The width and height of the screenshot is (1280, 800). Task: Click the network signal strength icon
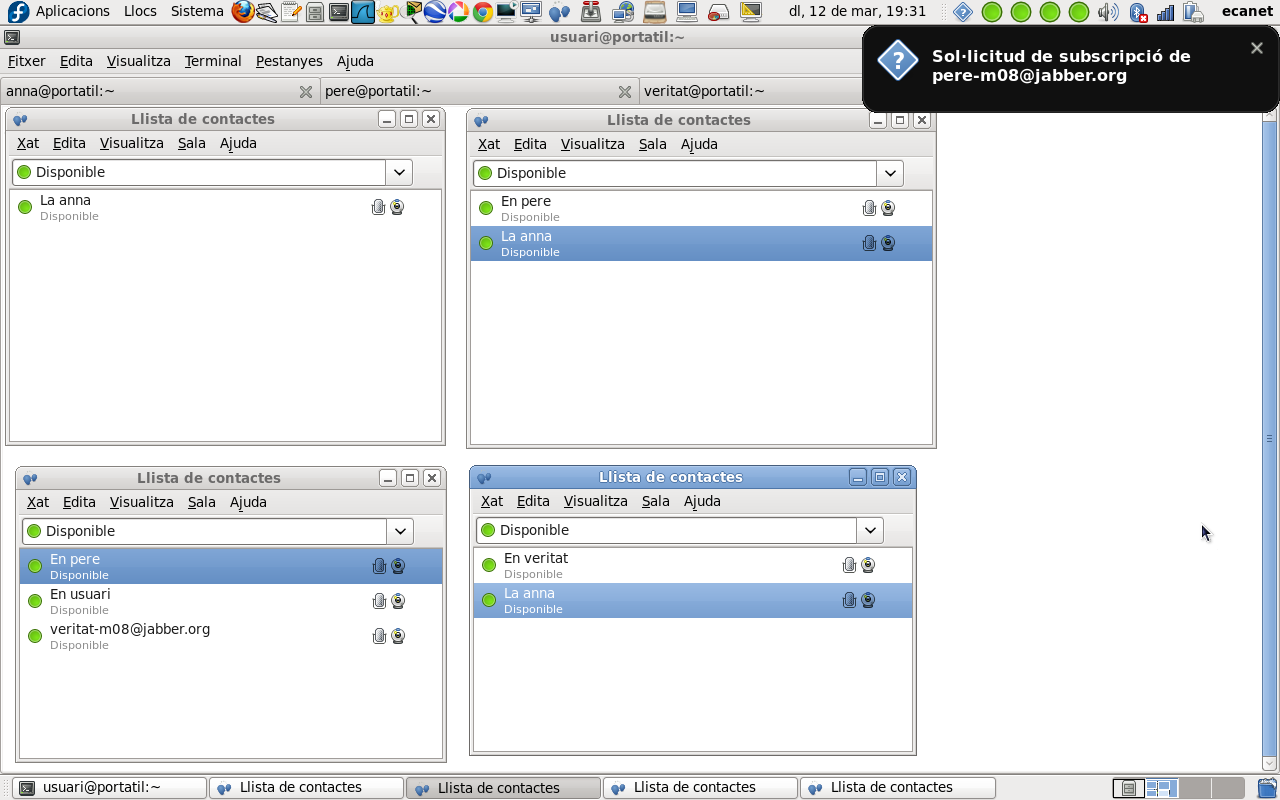[x=1165, y=12]
